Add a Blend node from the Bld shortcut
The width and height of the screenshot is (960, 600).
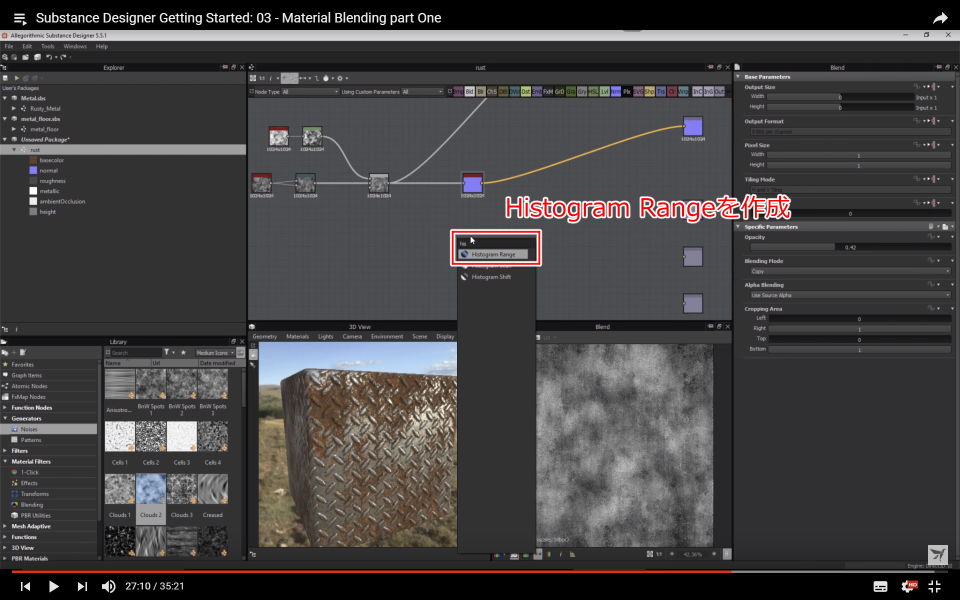470,92
